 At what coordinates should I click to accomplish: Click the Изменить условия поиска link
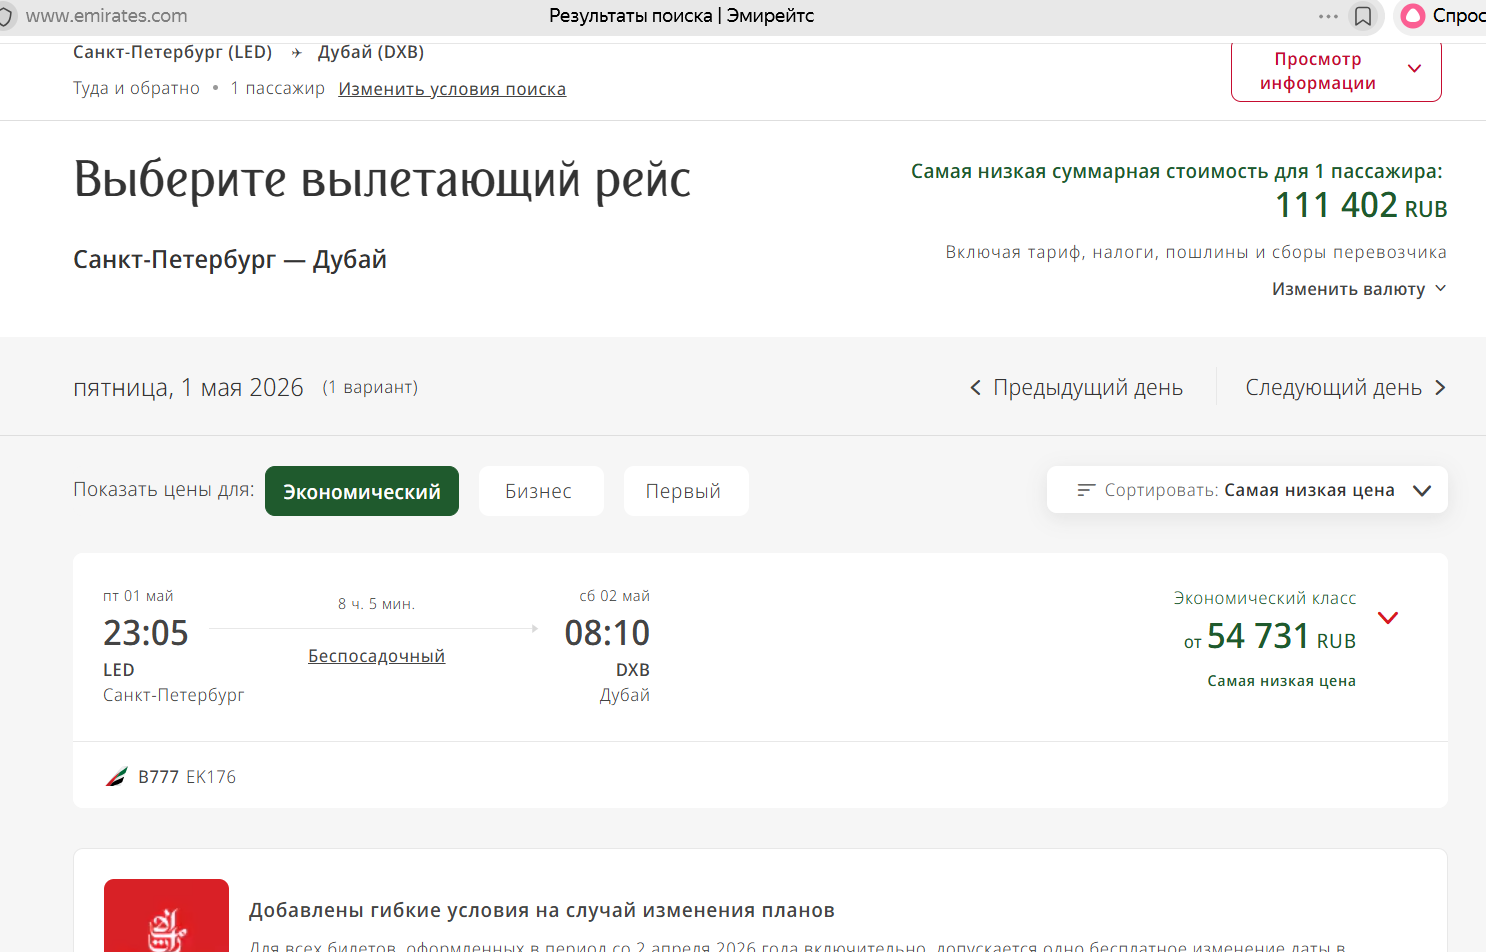pyautogui.click(x=452, y=89)
